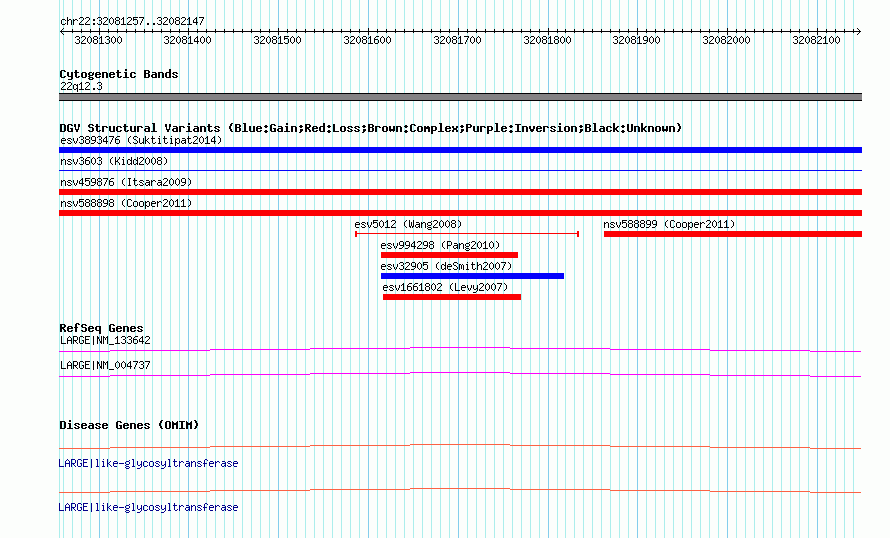
Task: Select the esv5012 (Wang2008) thin red variant
Action: 467,234
